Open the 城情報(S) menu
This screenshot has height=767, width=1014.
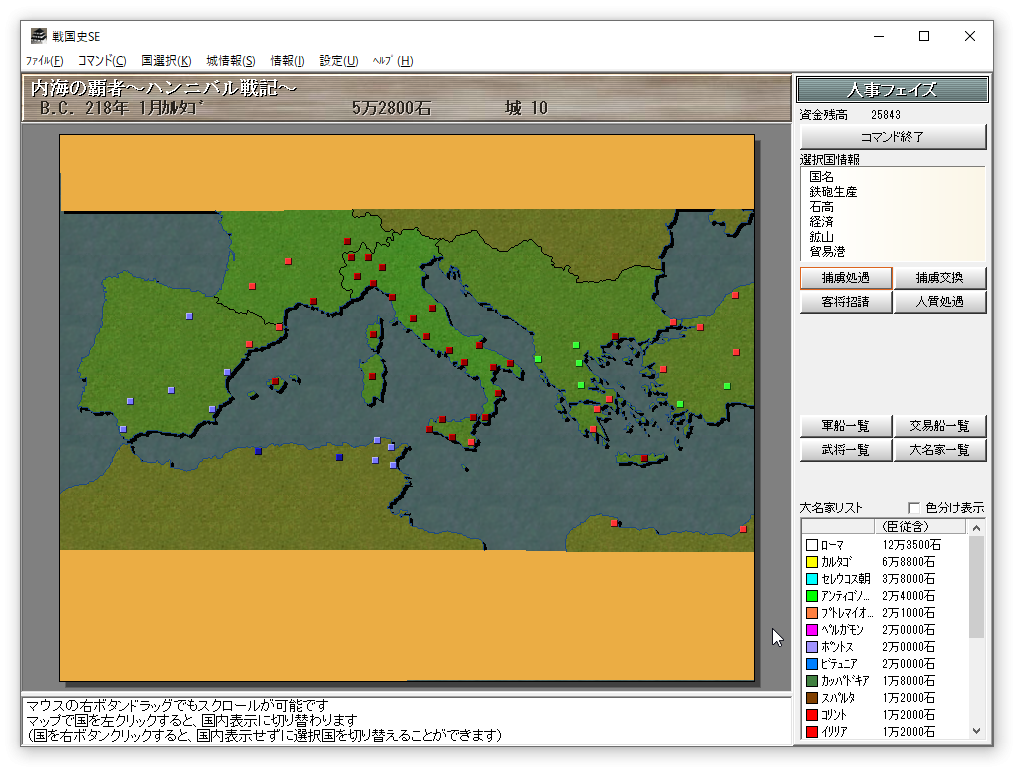point(230,61)
